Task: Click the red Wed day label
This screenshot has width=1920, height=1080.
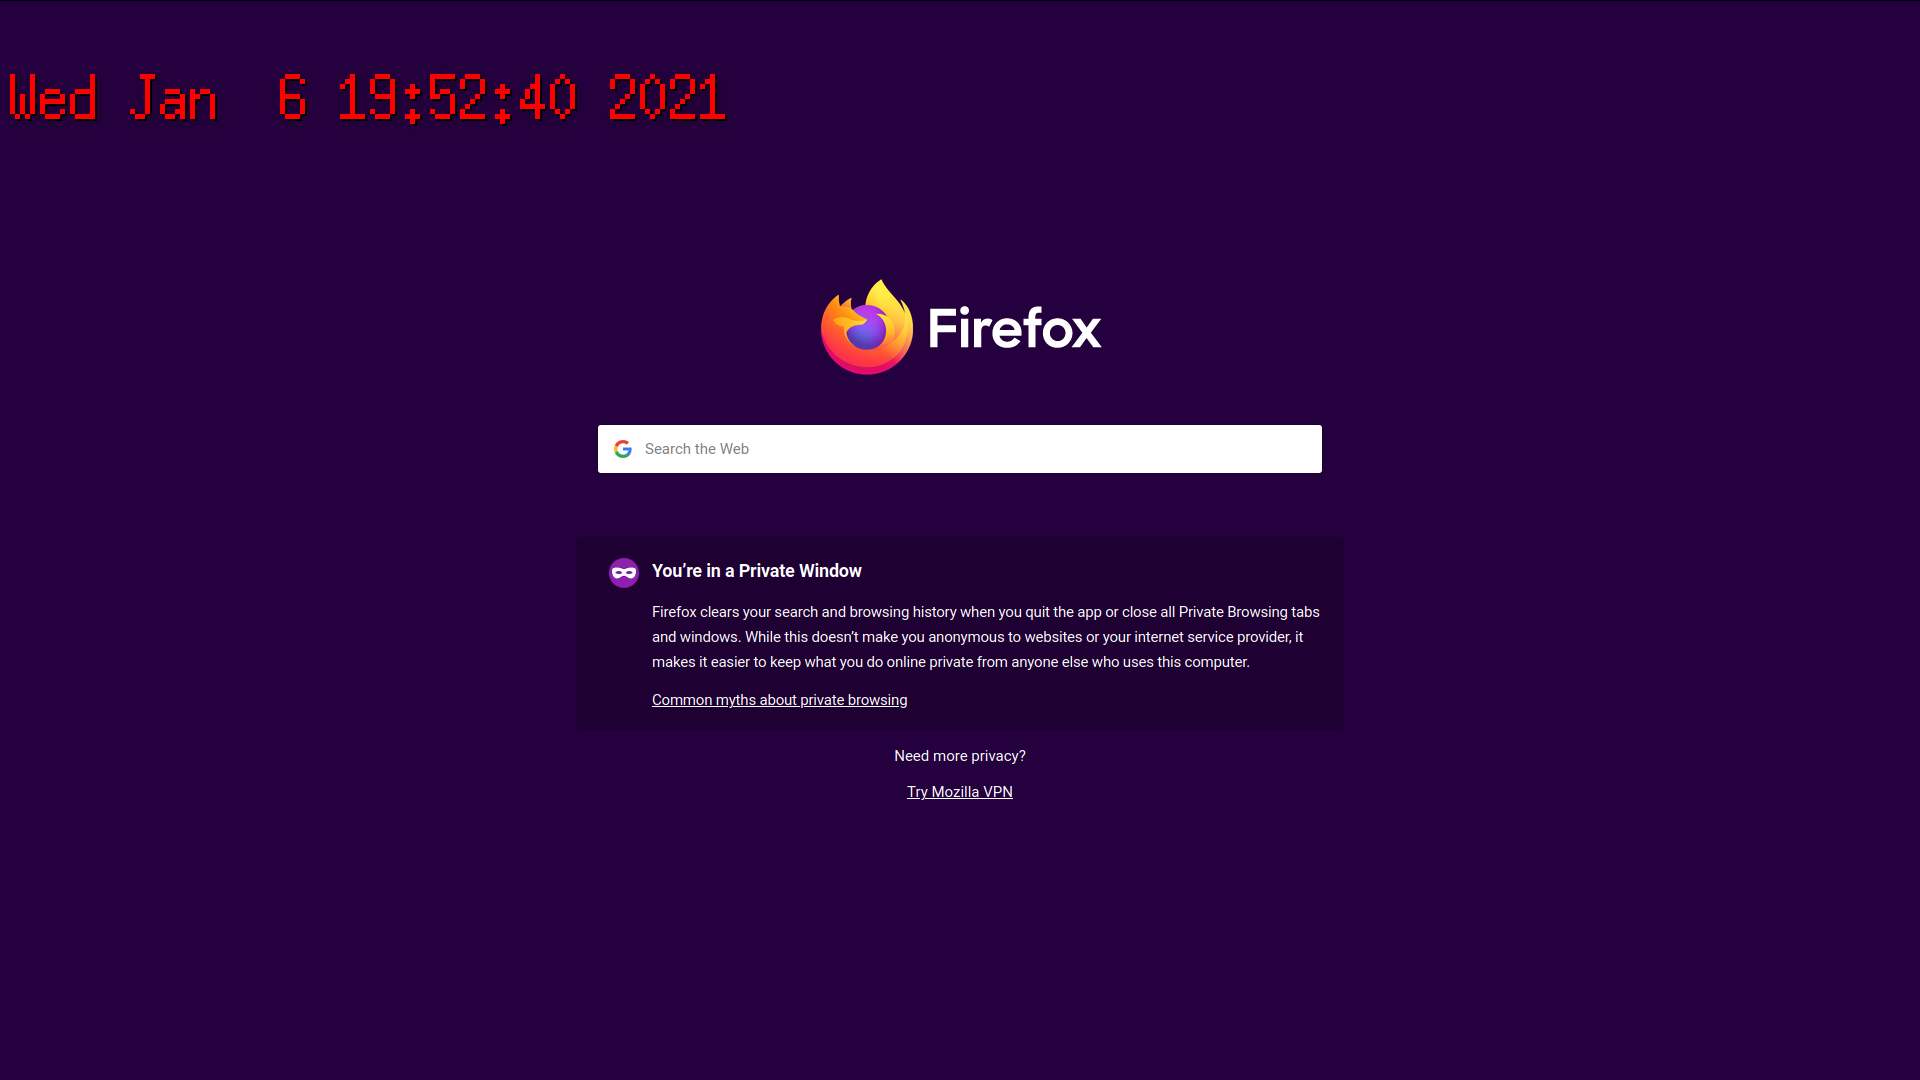Action: pyautogui.click(x=53, y=98)
